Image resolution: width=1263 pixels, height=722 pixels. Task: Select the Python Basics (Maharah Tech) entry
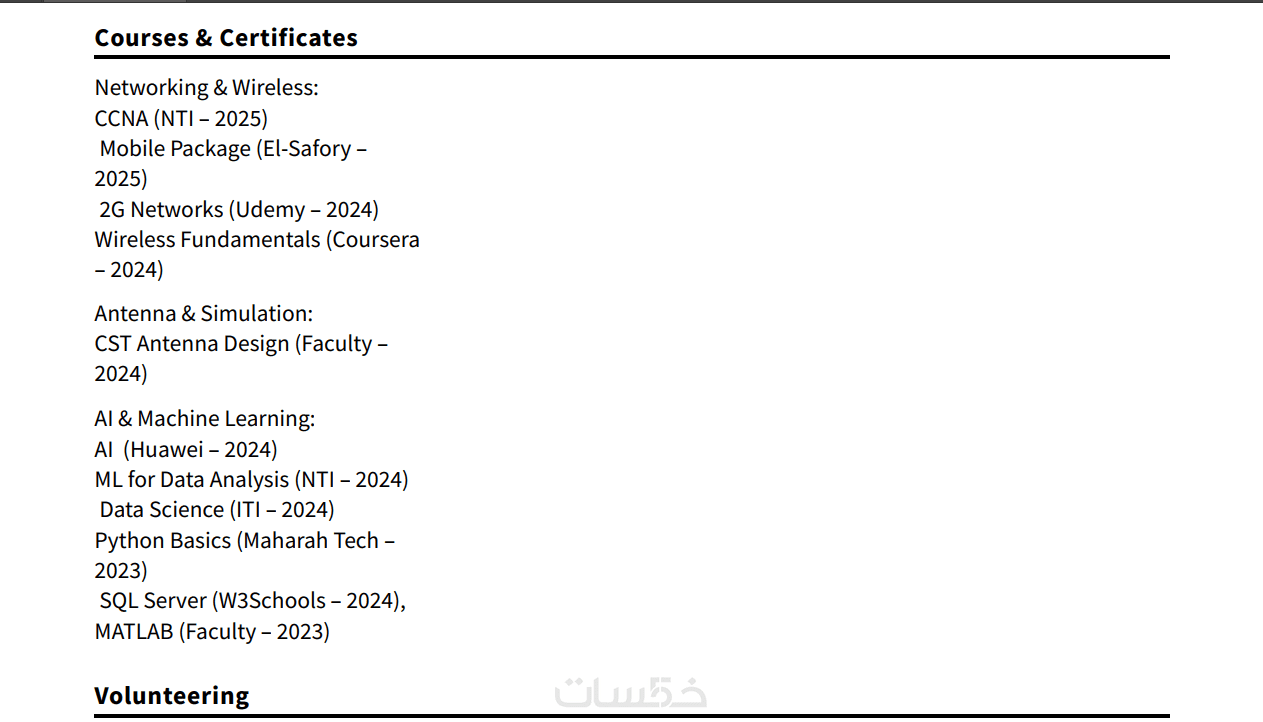point(244,541)
